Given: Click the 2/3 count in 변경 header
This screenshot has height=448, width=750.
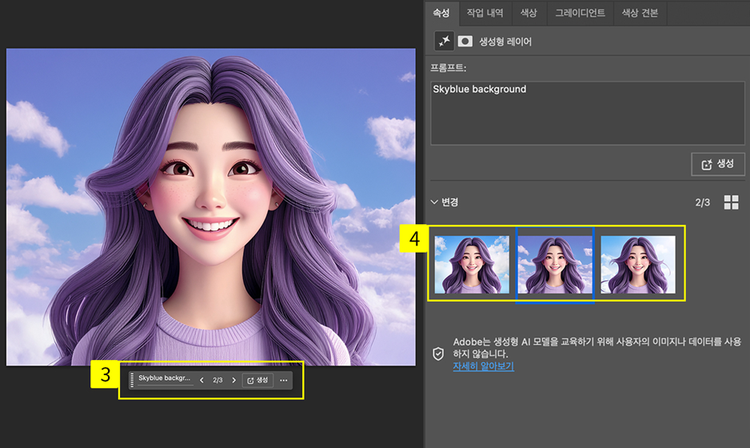Looking at the screenshot, I should pyautogui.click(x=702, y=202).
